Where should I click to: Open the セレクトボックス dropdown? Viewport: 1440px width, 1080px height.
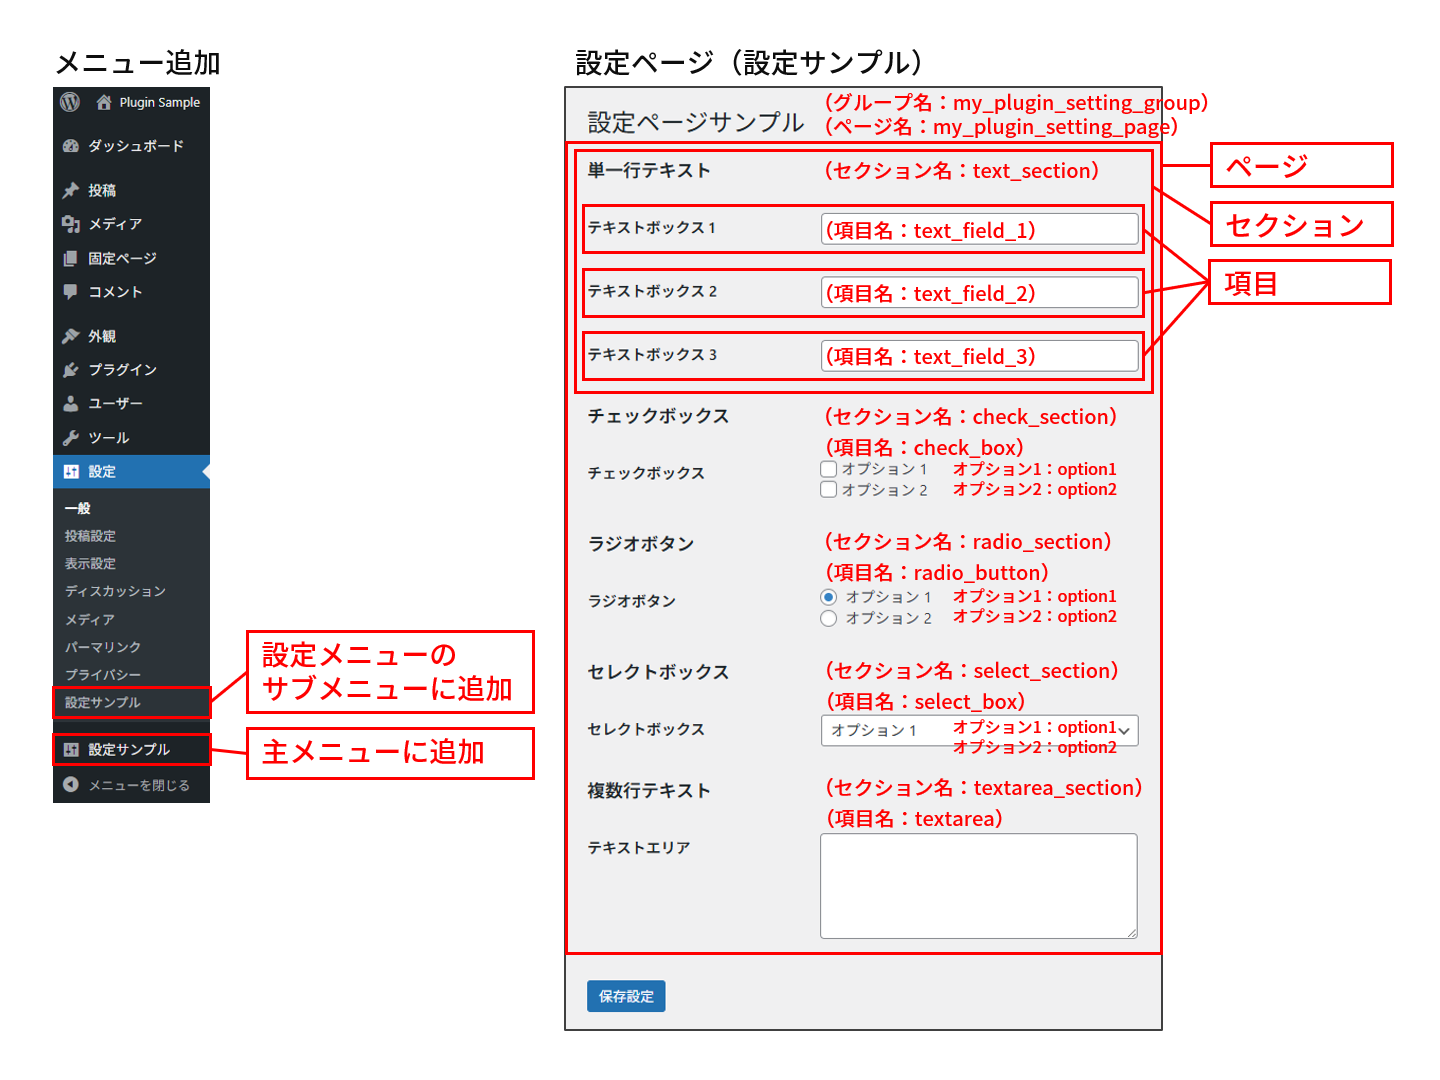[x=978, y=731]
